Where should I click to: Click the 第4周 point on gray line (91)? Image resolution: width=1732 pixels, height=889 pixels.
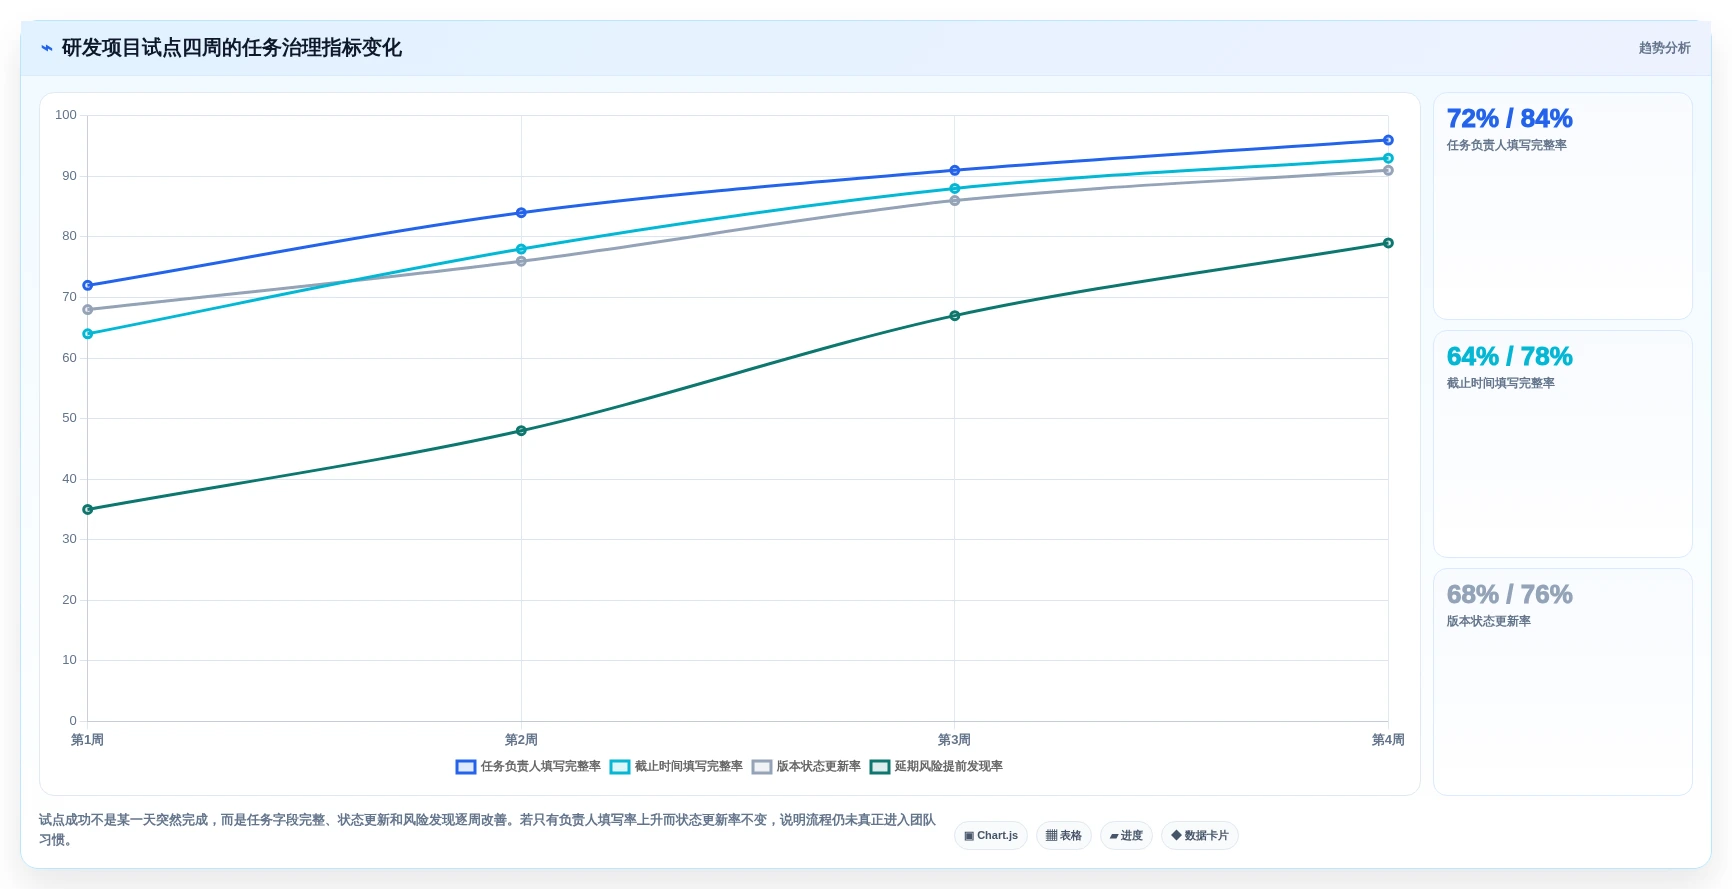pyautogui.click(x=1388, y=171)
